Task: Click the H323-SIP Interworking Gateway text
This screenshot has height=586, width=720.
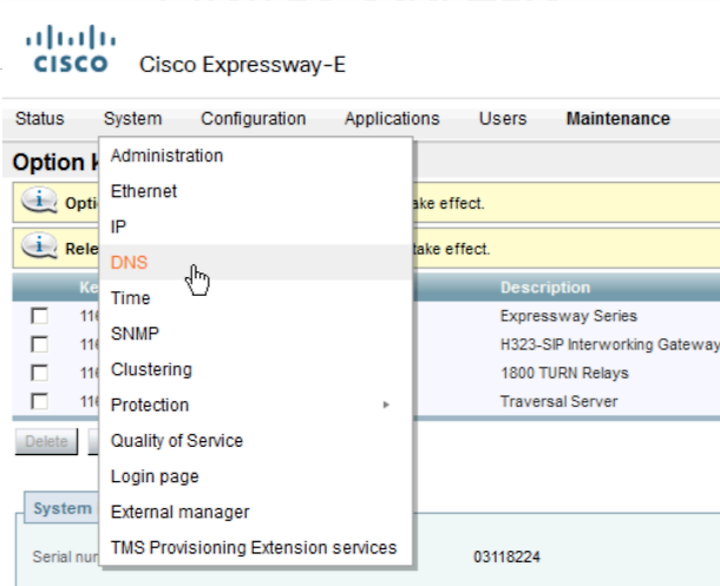Action: pos(610,344)
